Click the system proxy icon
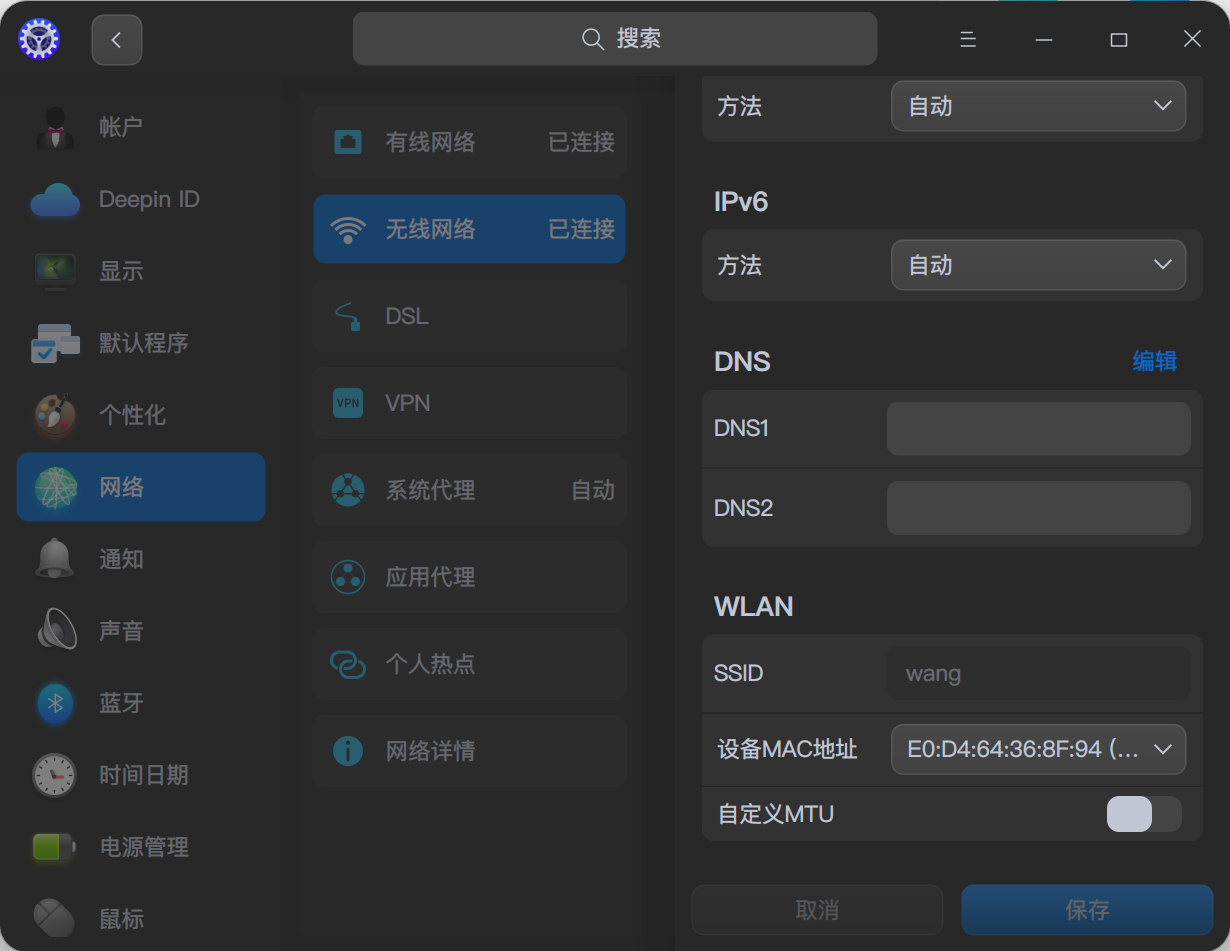The width and height of the screenshot is (1230, 951). [x=348, y=490]
